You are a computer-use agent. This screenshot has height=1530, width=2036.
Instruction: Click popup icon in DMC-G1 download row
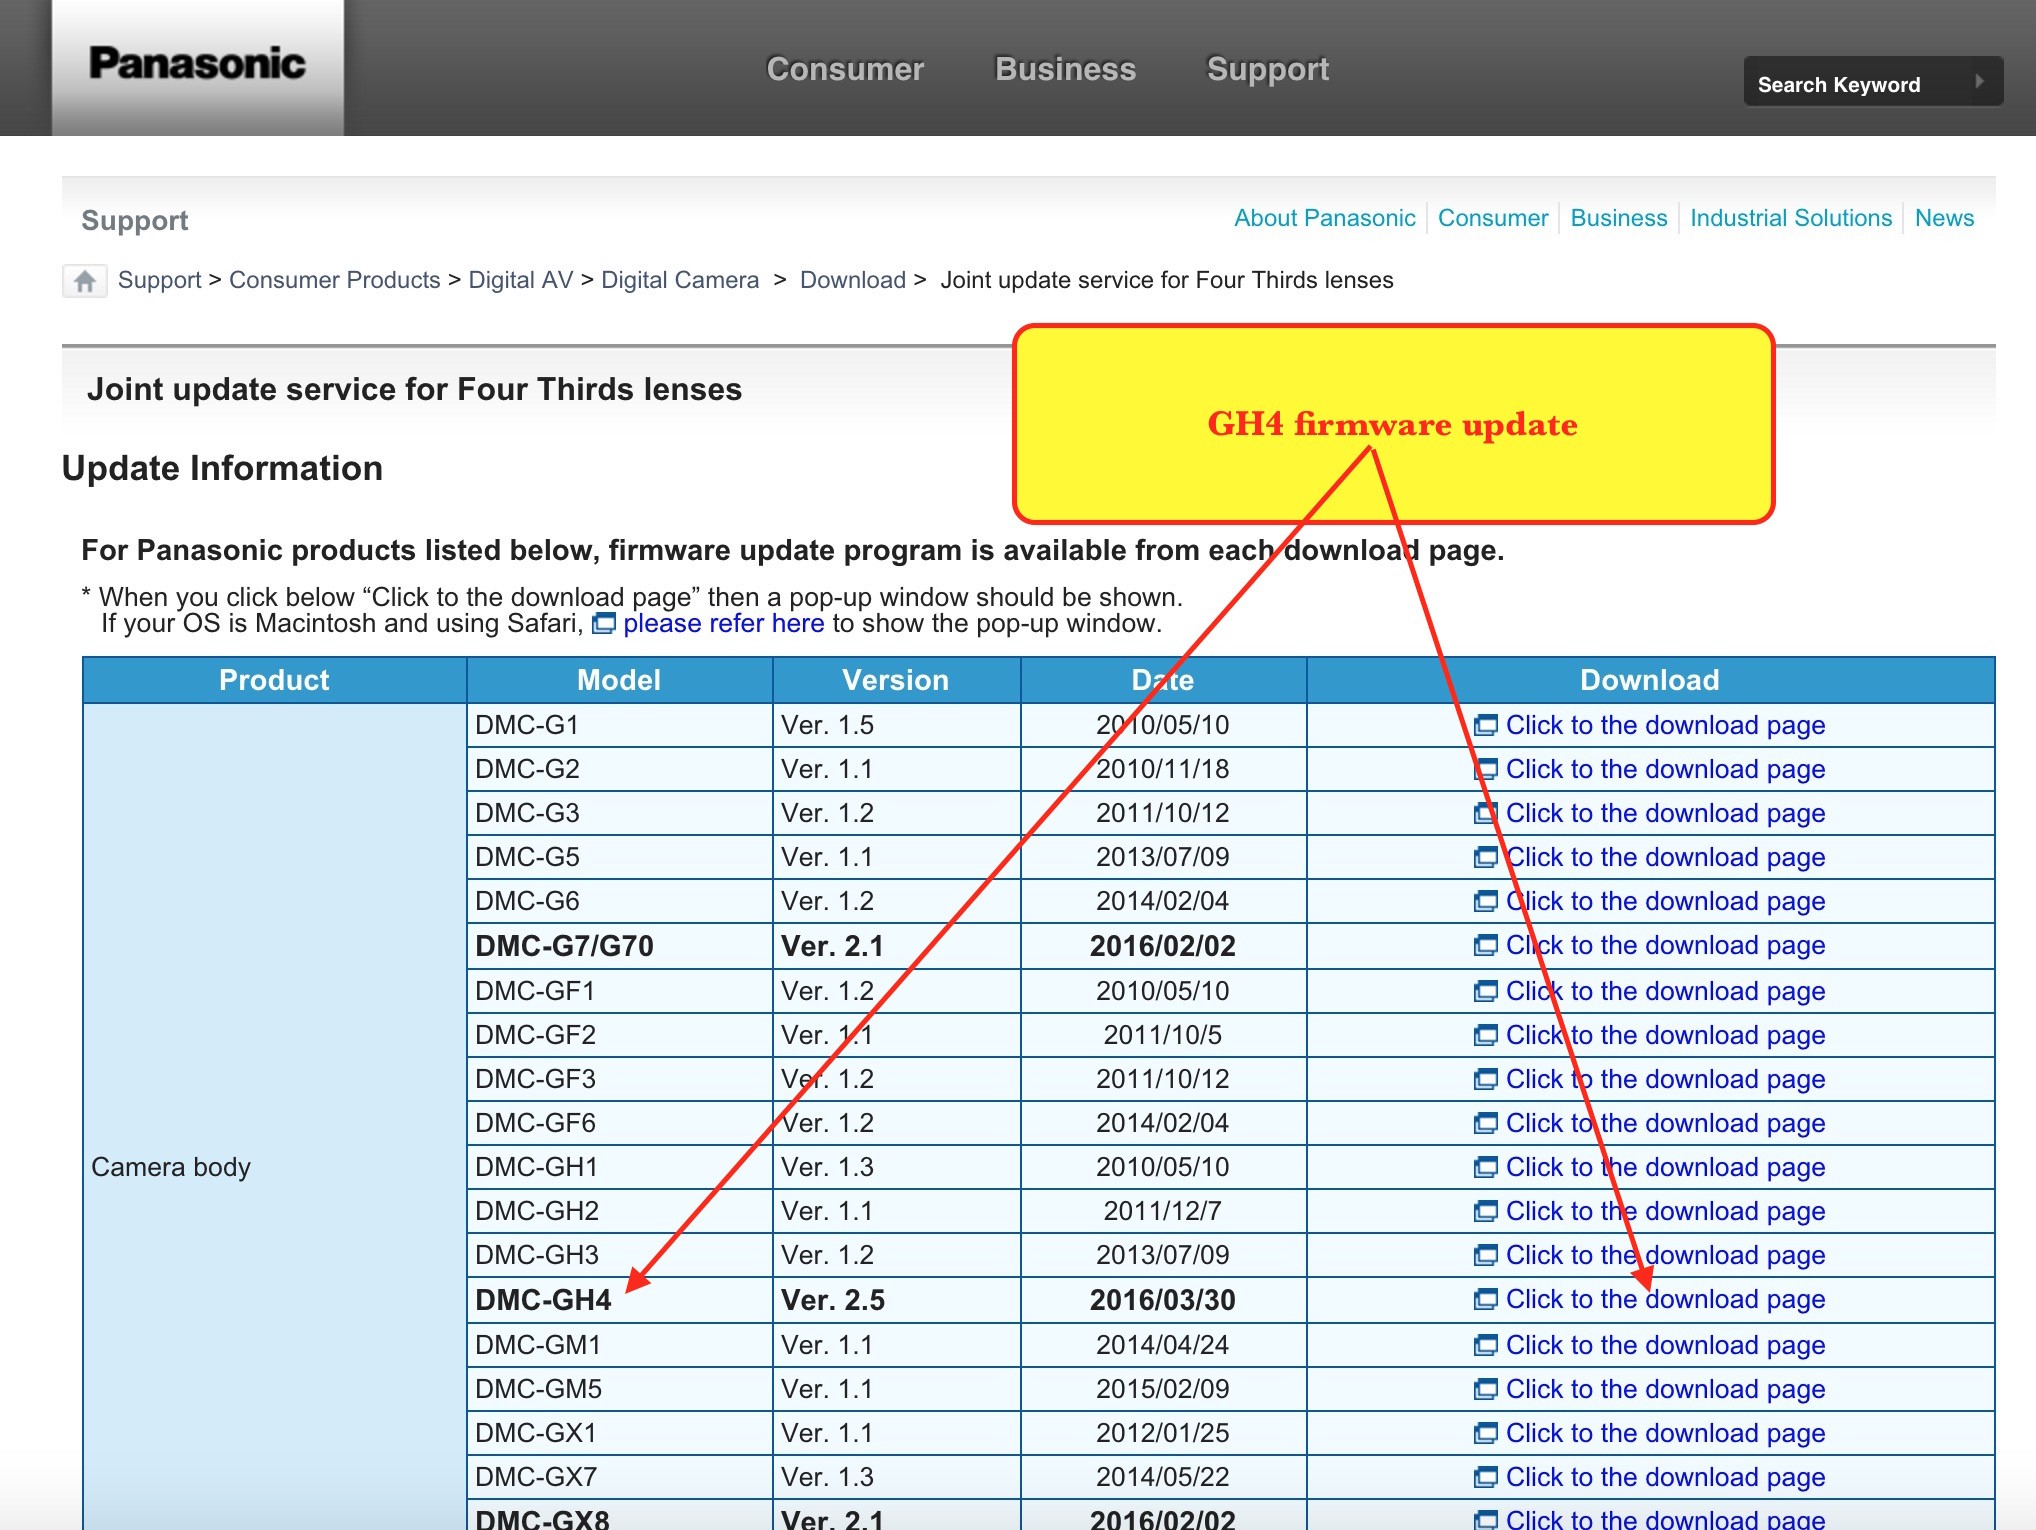1486,726
